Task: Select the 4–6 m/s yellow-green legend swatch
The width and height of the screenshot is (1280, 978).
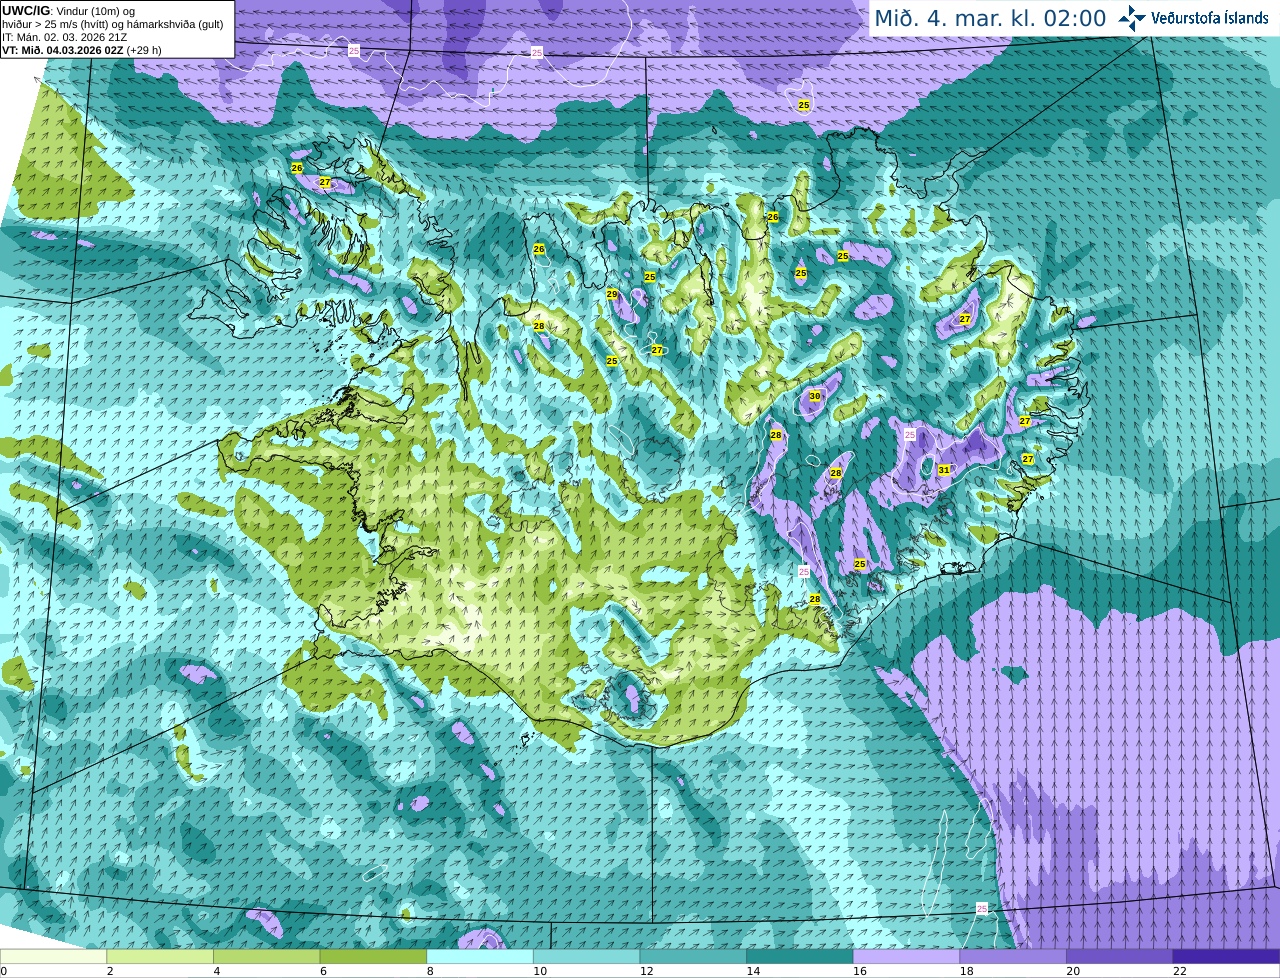Action: 267,956
